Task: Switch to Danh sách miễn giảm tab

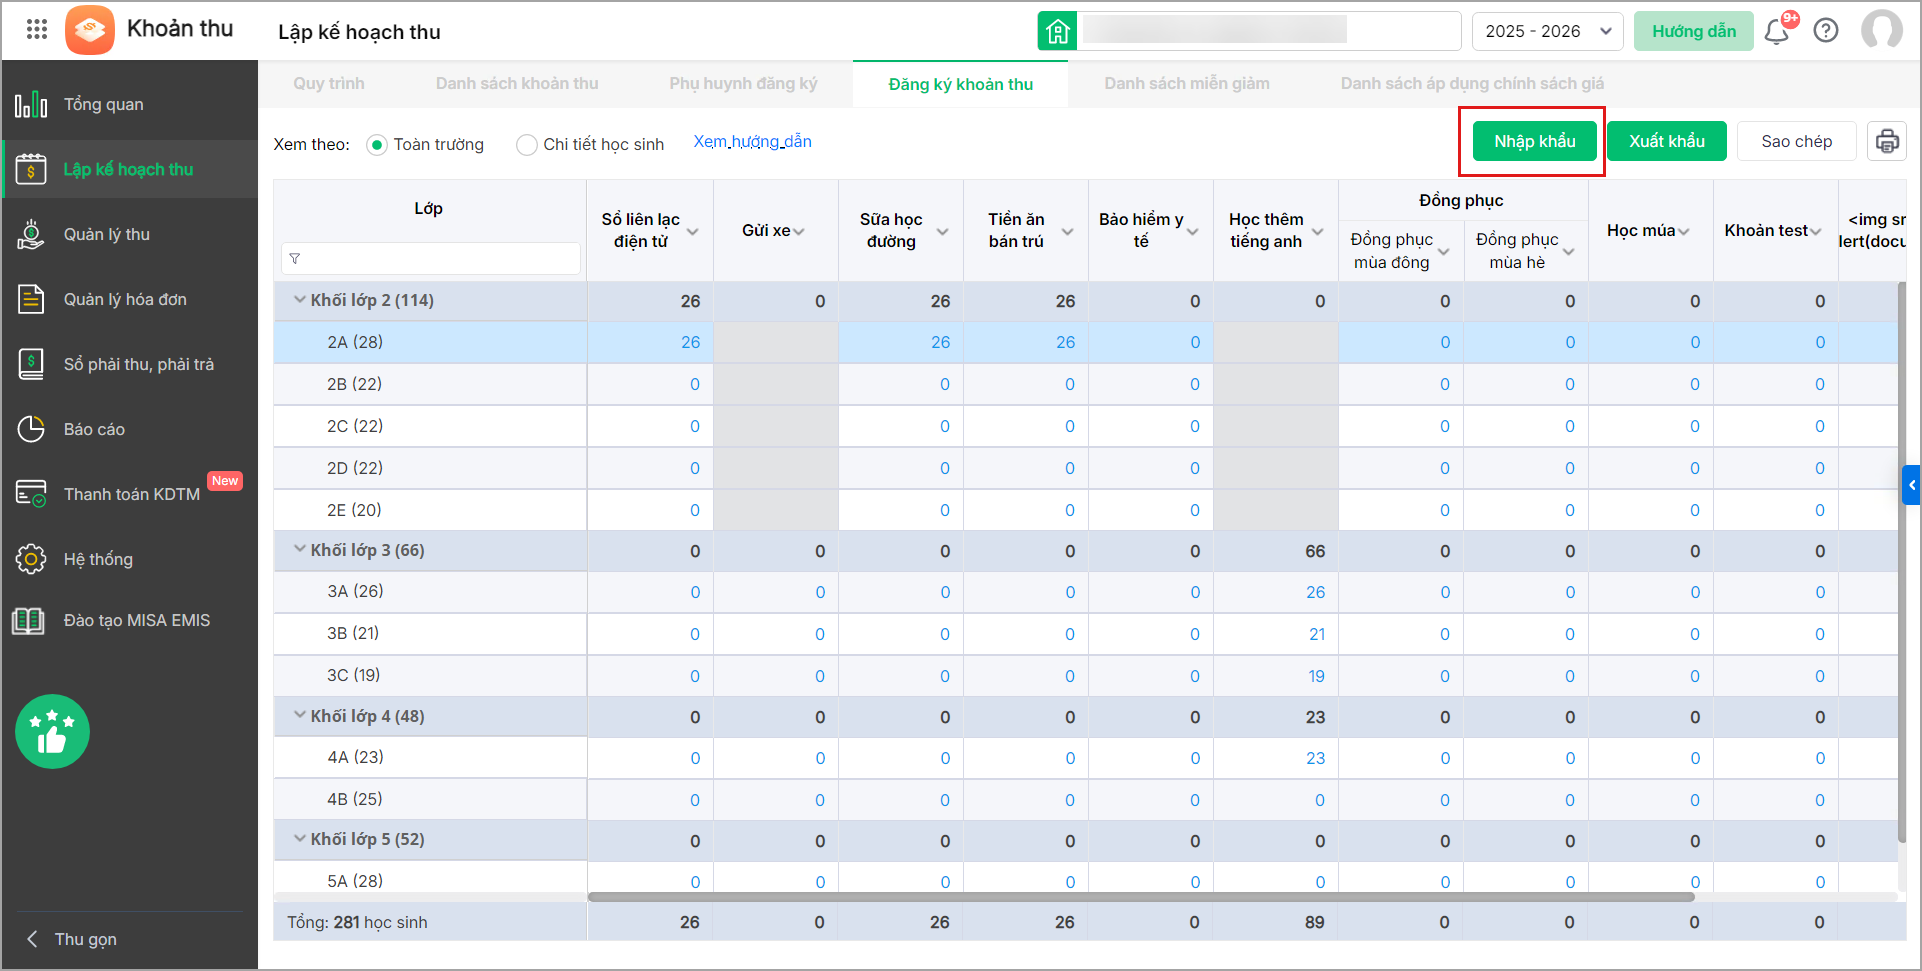Action: (x=1186, y=84)
